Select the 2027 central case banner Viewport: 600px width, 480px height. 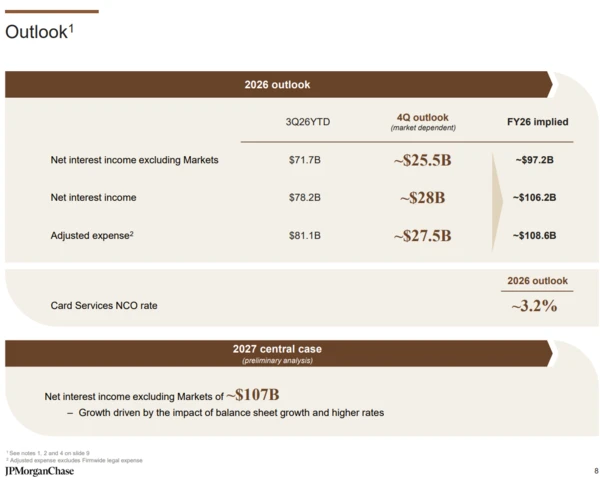pyautogui.click(x=279, y=353)
